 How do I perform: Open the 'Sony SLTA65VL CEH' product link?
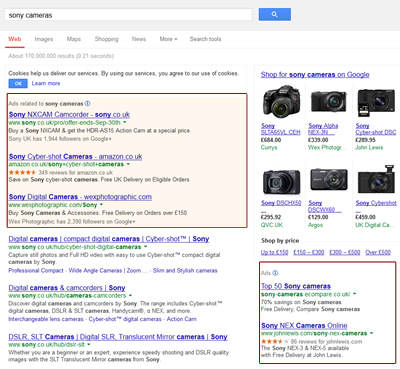(281, 129)
